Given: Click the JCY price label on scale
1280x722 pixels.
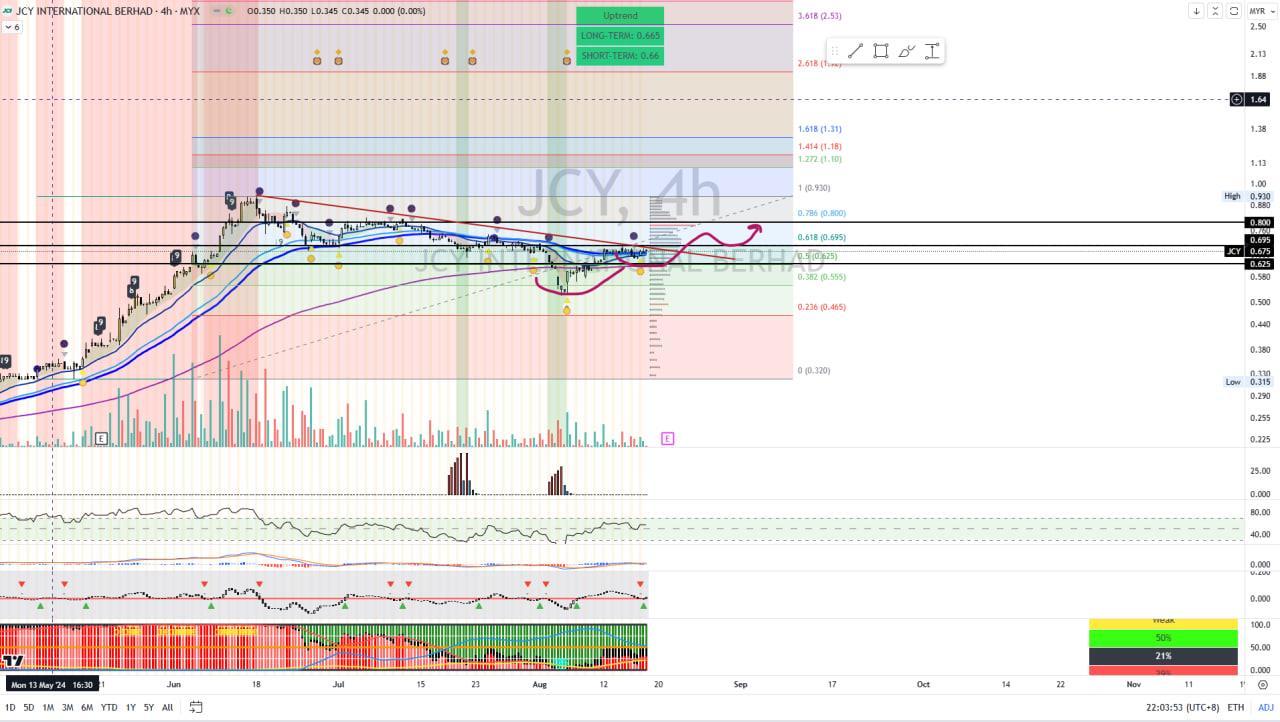Looking at the screenshot, I should pyautogui.click(x=1234, y=251).
